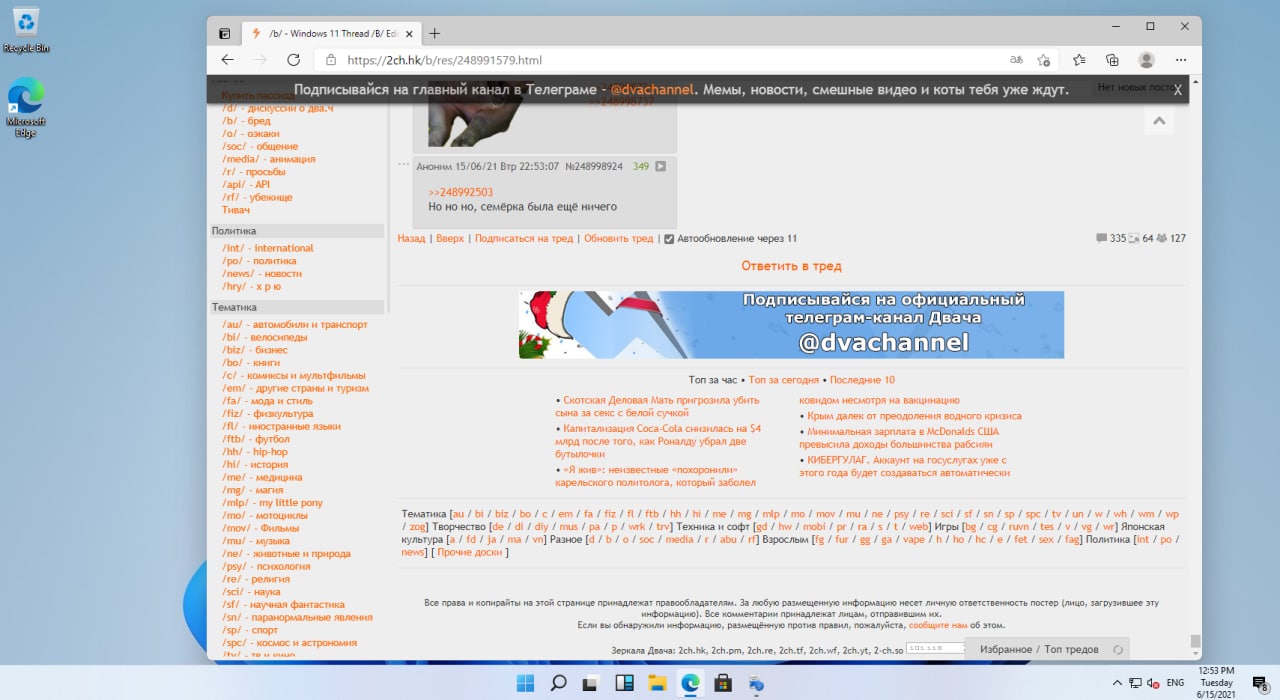This screenshot has width=1280, height=700.
Task: Open /b/ - бред board in sidebar
Action: tap(246, 121)
